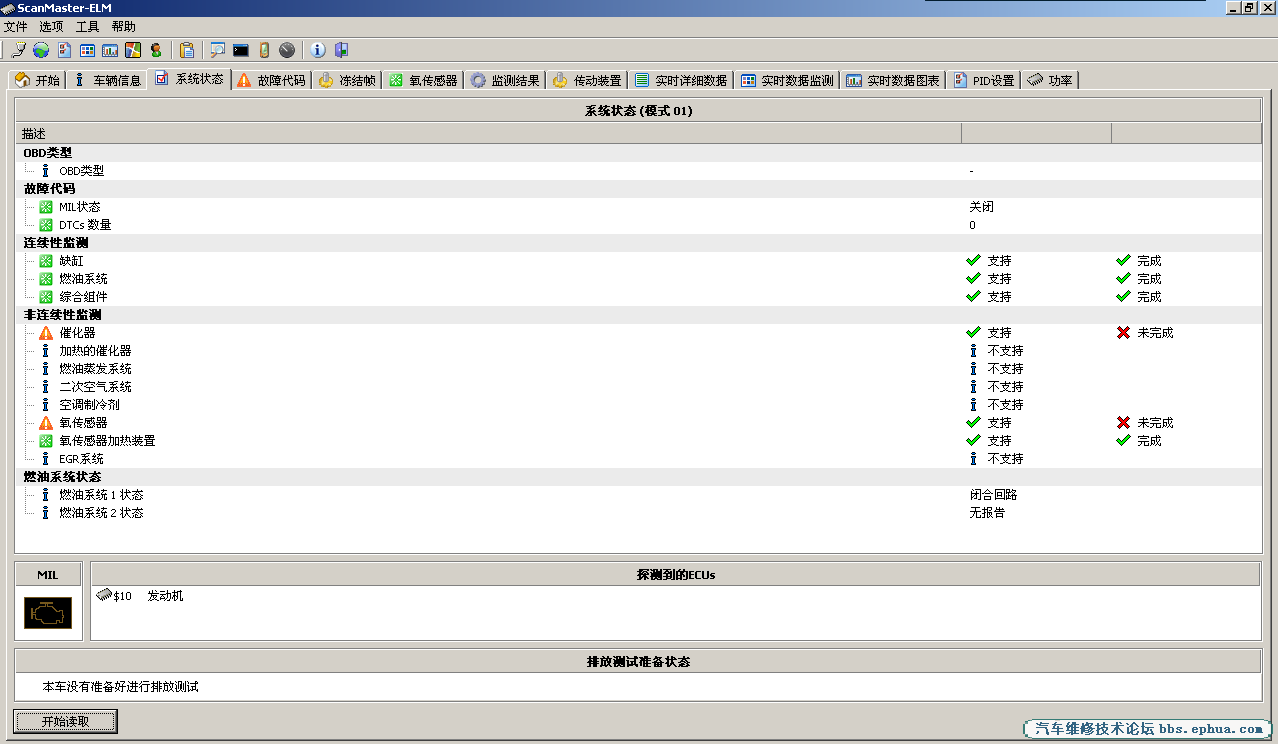1278x744 pixels.
Task: Click the warning triangle beside 氧传感器 row
Action: 46,423
